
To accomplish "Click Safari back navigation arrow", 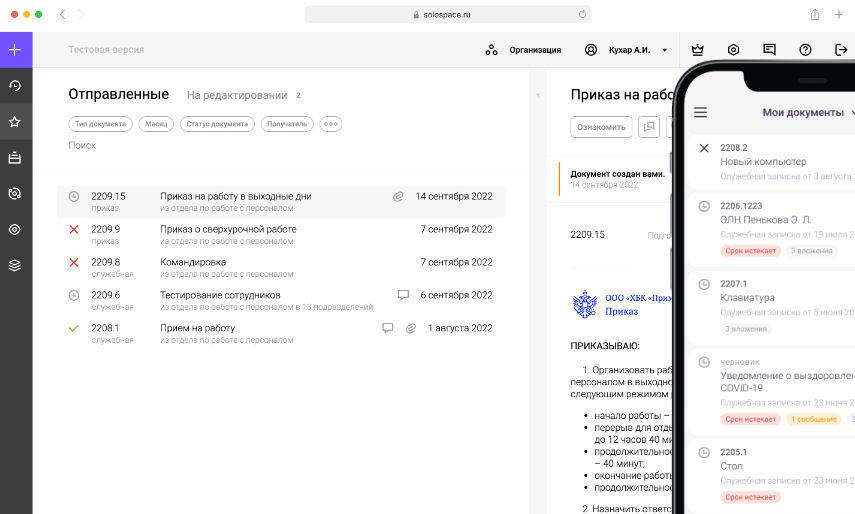I will (63, 14).
